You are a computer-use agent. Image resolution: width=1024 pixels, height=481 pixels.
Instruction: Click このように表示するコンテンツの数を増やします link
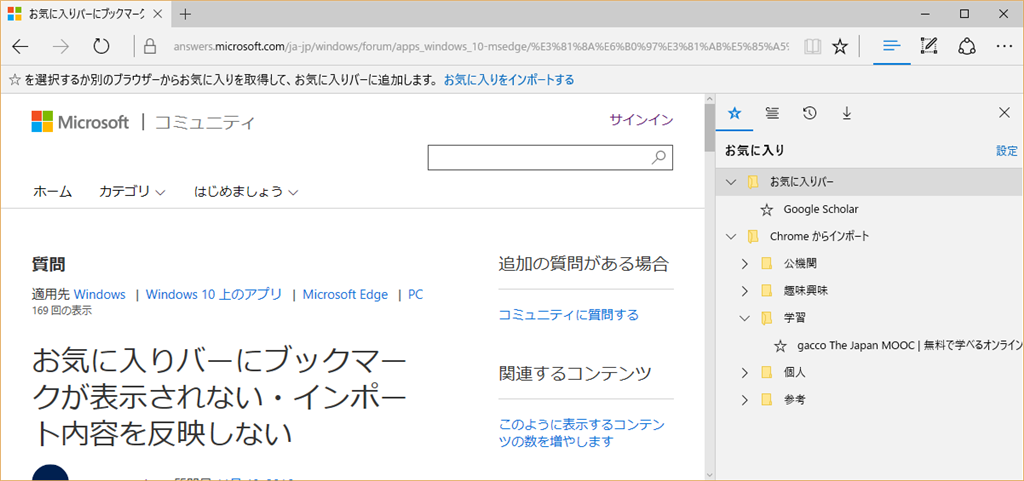pos(581,433)
